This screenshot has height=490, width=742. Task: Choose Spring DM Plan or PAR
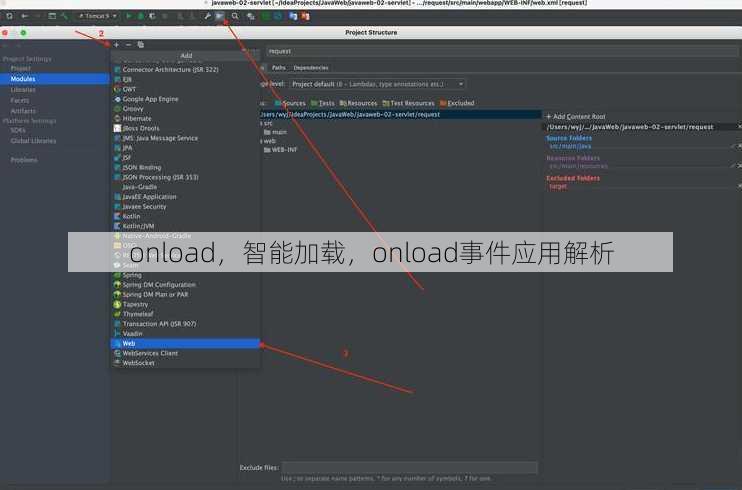pyautogui.click(x=186, y=294)
